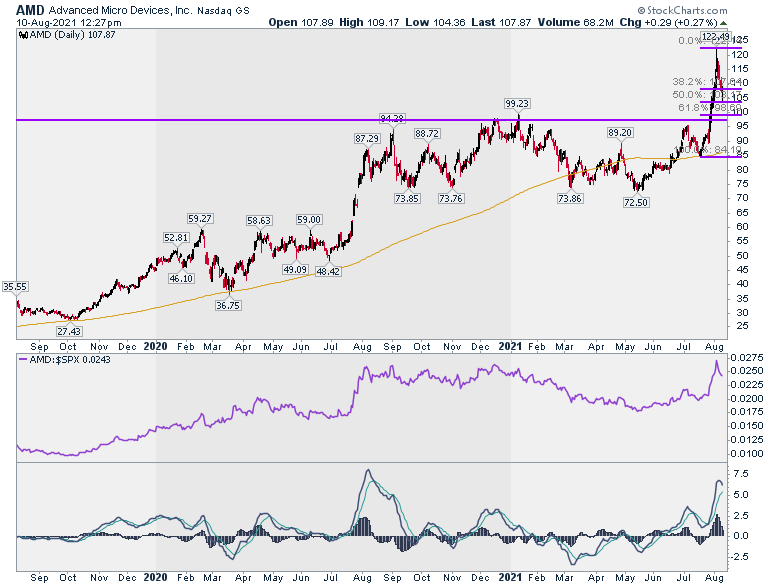Screen dimensions: 780x586
Task: Click the 94.28 high price label
Action: pyautogui.click(x=392, y=118)
